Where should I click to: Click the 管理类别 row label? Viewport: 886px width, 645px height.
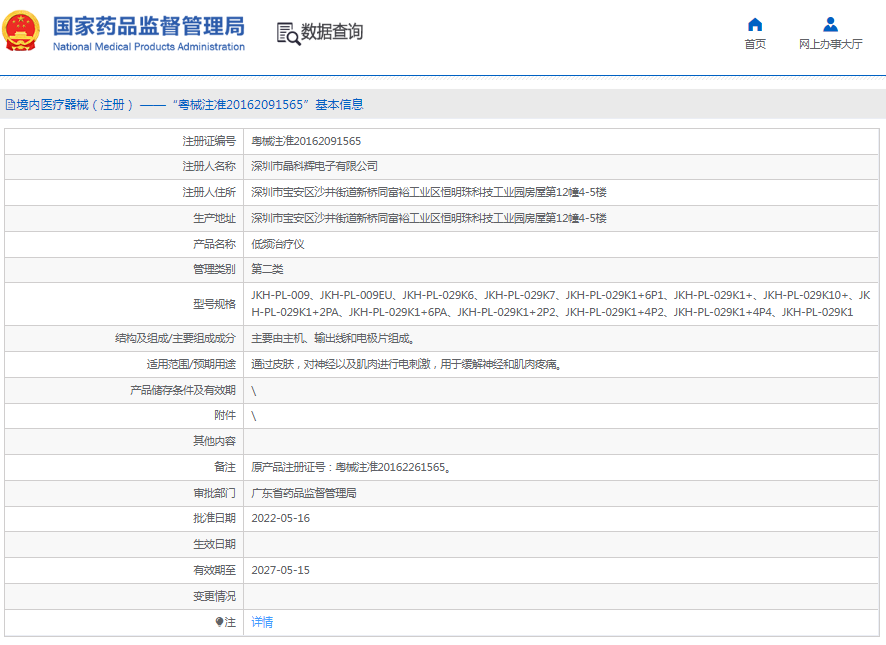[214, 269]
